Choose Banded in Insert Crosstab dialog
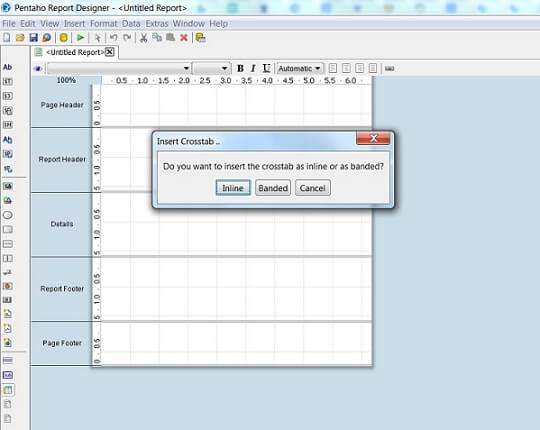Viewport: 540px width, 430px height. click(273, 188)
